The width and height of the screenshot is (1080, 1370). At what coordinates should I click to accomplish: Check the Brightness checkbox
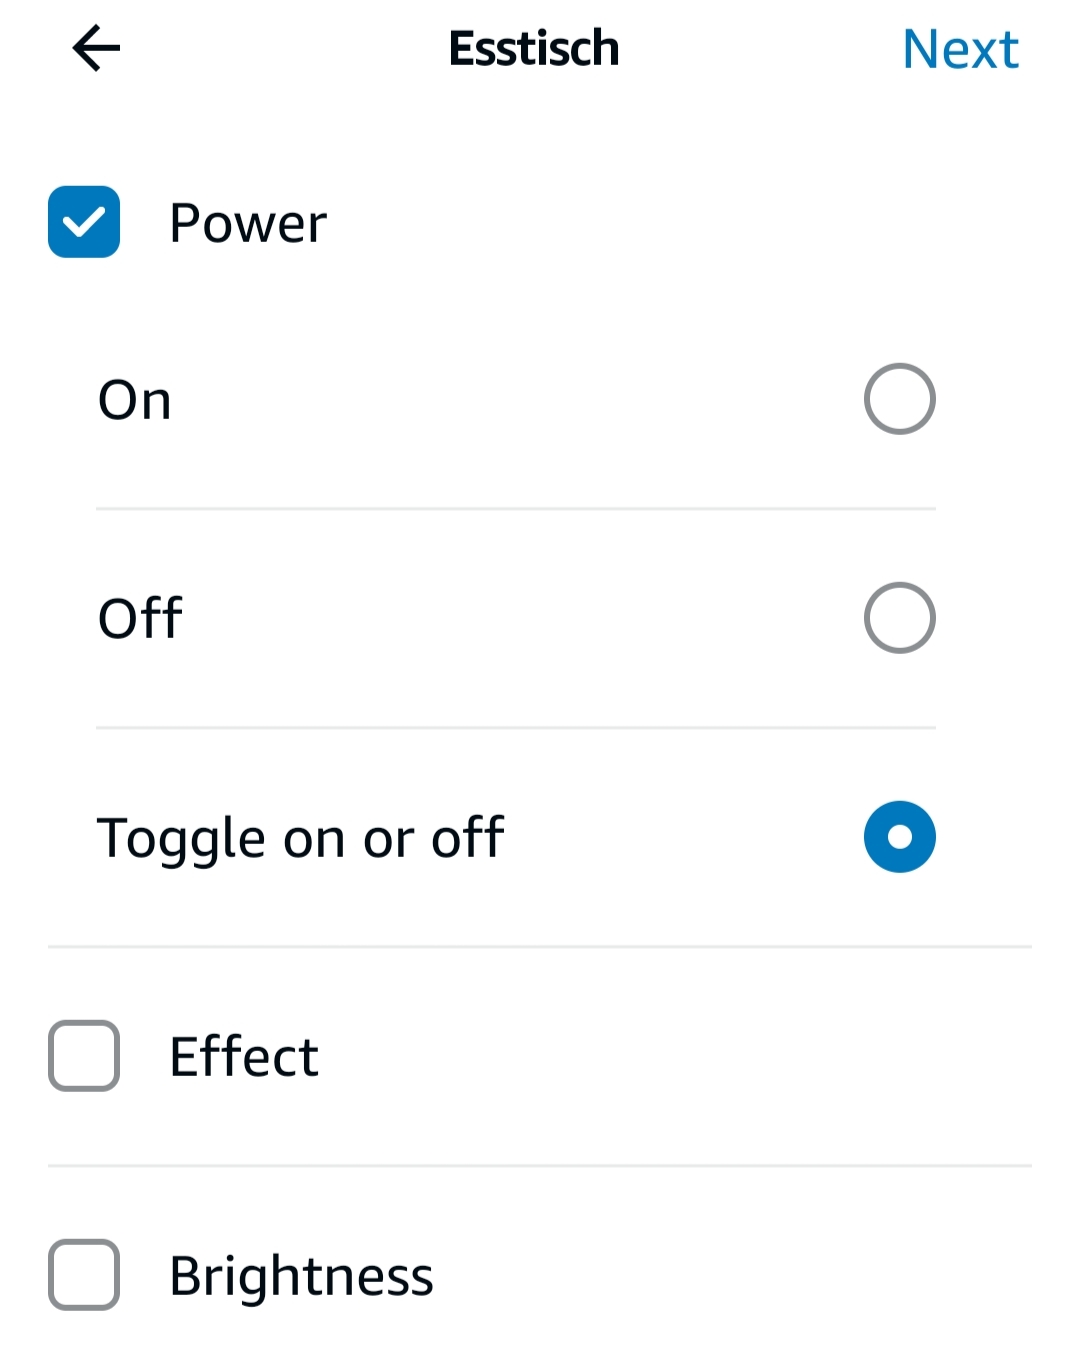(84, 1275)
